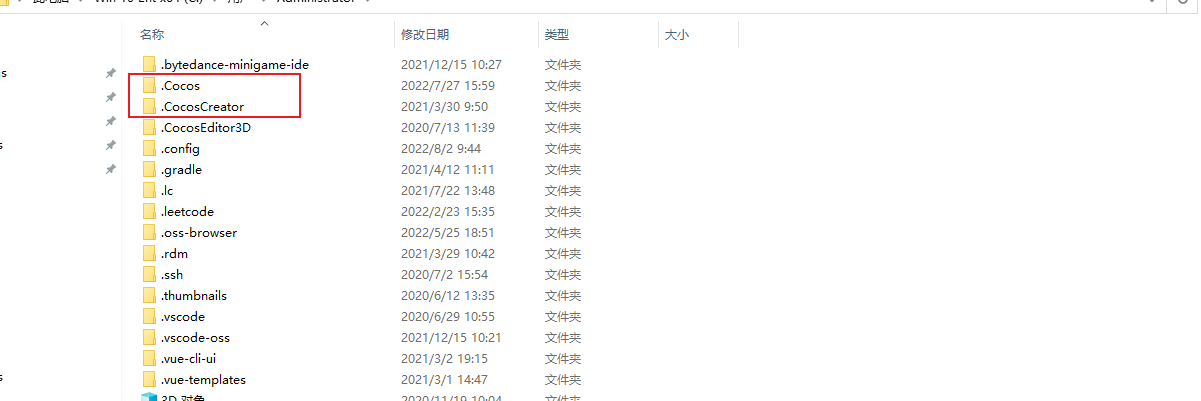Sort by the 大小 column header
Screen dimensions: 1201x401
click(677, 35)
